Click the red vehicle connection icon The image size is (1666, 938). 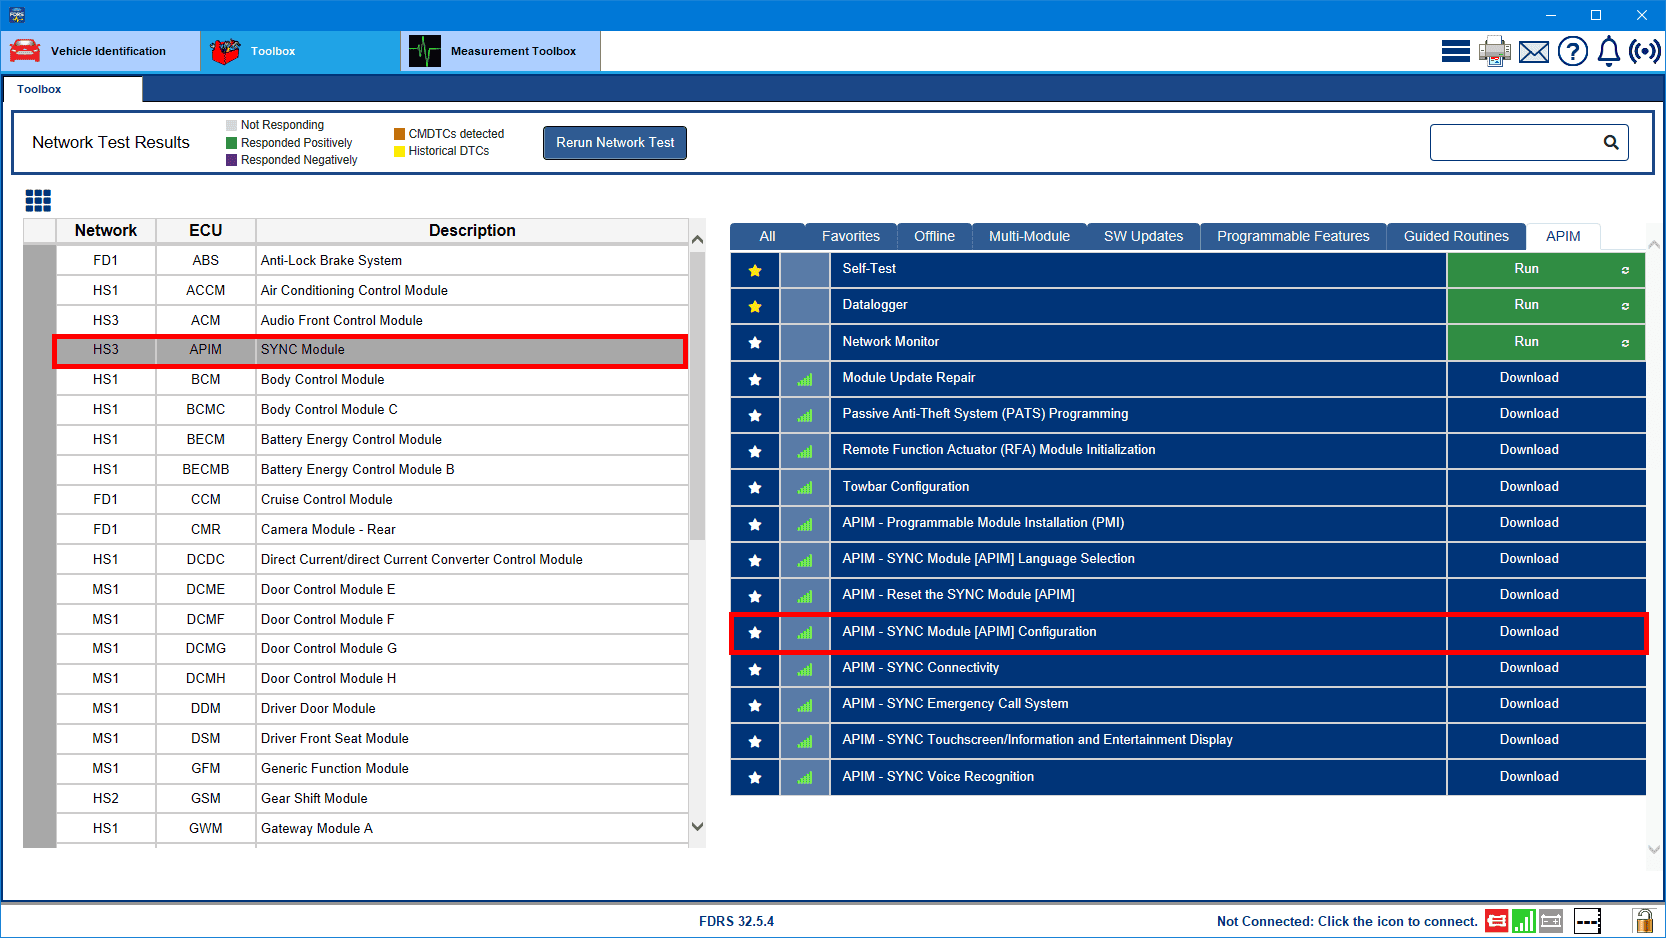pyautogui.click(x=1496, y=921)
